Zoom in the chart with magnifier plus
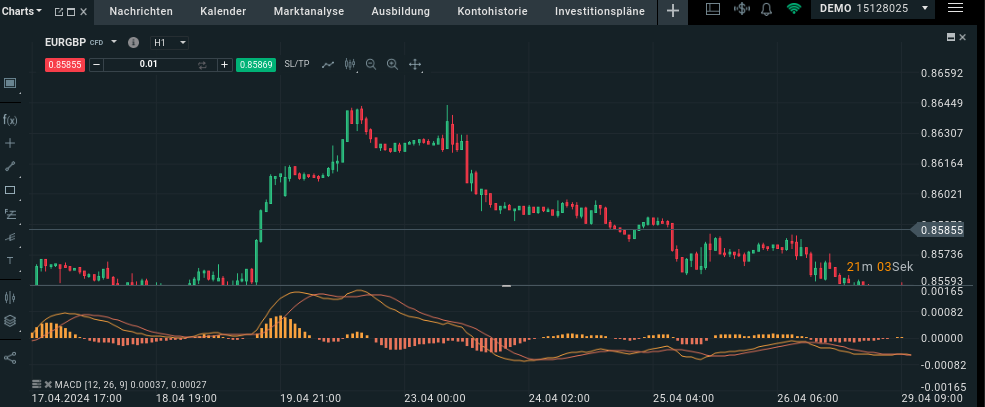This screenshot has height=407, width=985. click(393, 64)
